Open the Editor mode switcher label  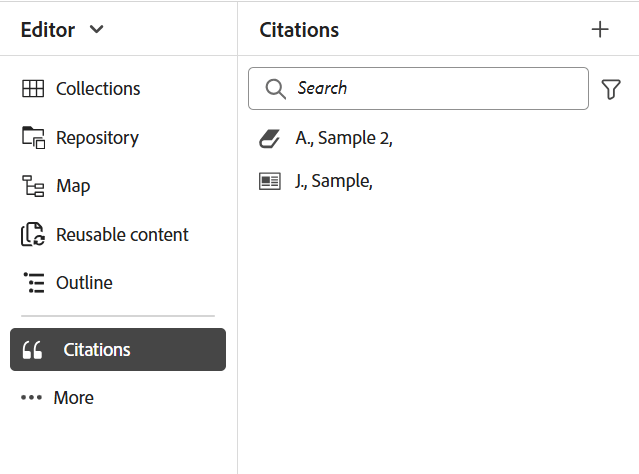point(48,29)
